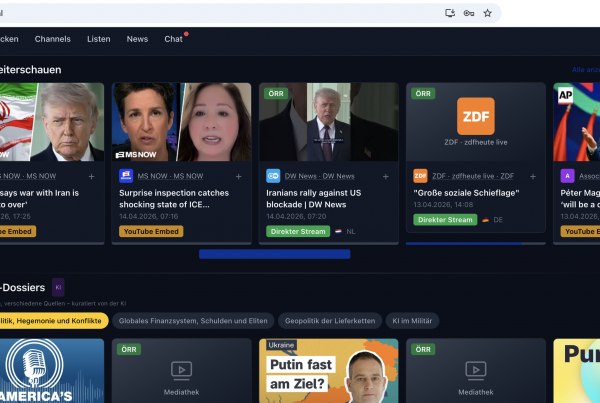
Task: Click the install app icon in address bar
Action: point(450,13)
